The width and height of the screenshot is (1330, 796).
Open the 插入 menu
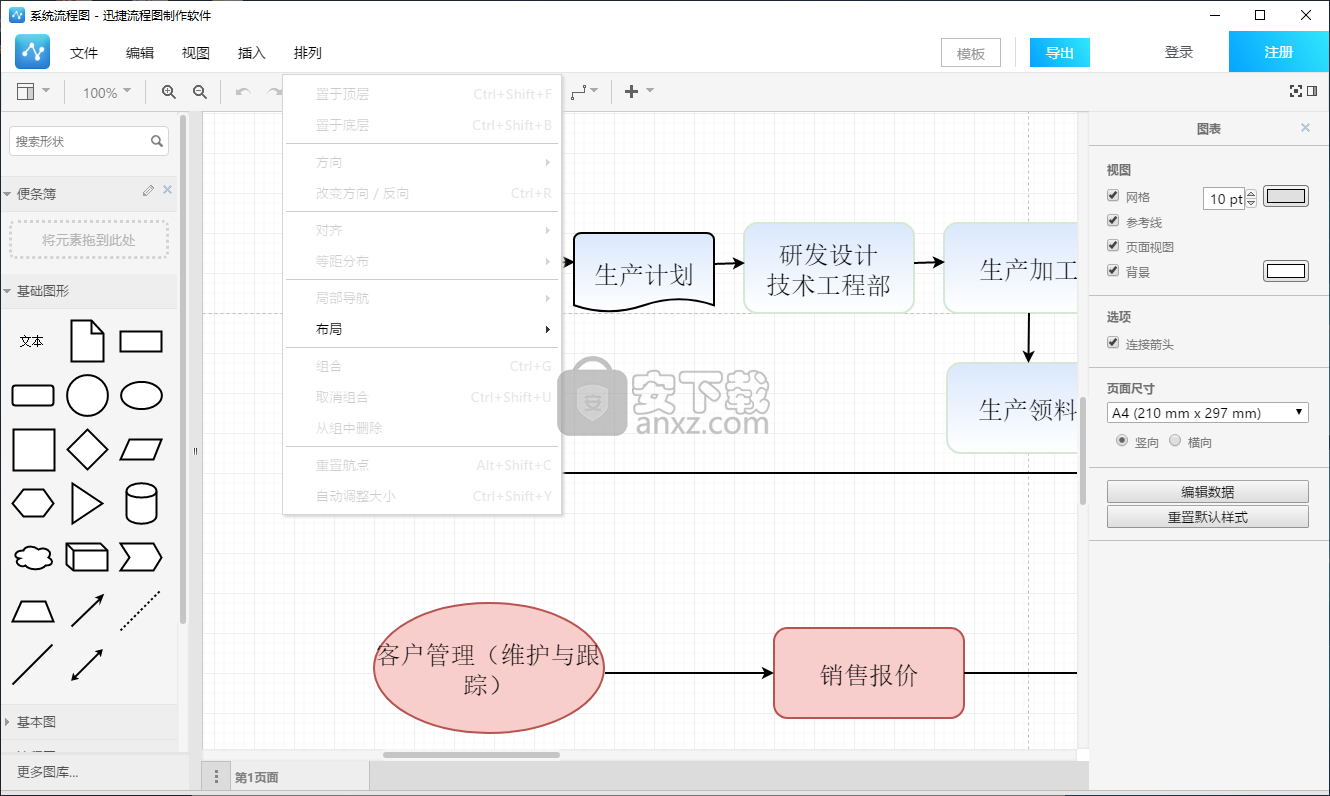pyautogui.click(x=252, y=53)
